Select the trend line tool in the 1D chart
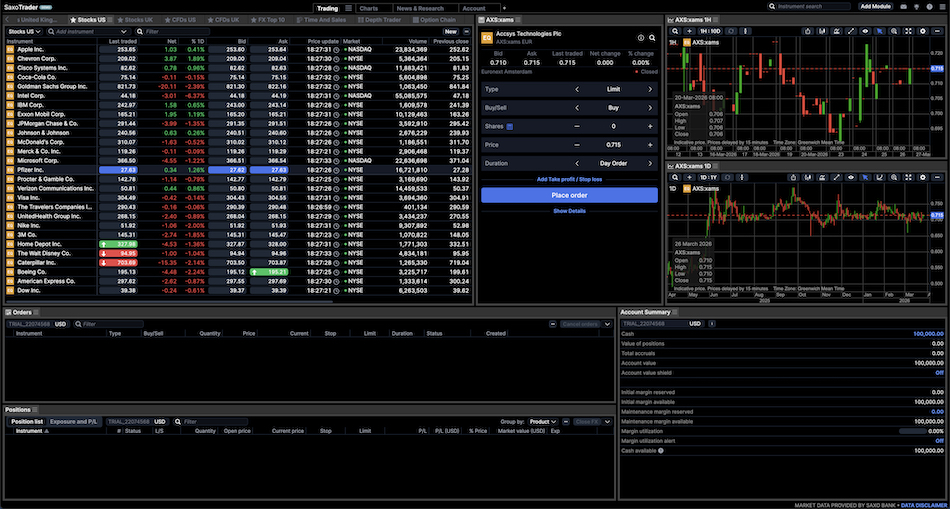 (837, 177)
